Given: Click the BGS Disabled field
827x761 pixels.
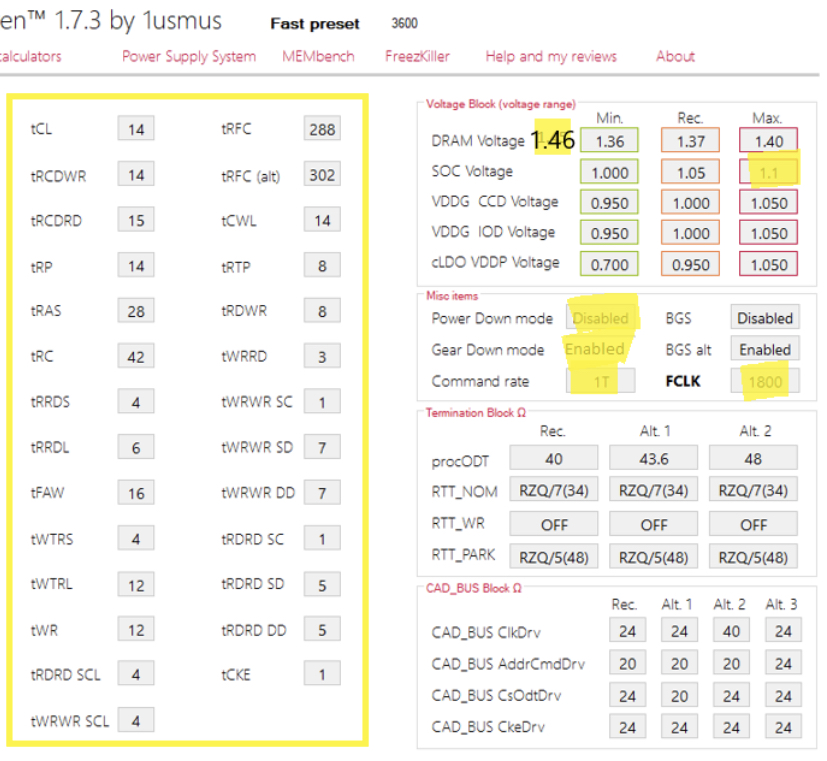Looking at the screenshot, I should [x=765, y=317].
